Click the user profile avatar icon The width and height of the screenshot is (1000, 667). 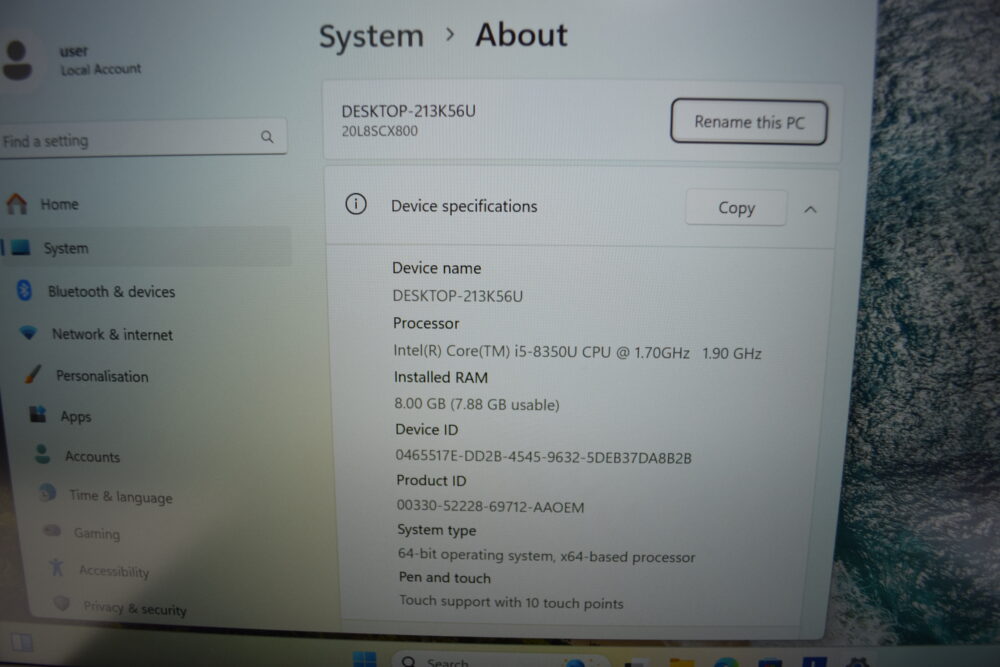[17, 61]
